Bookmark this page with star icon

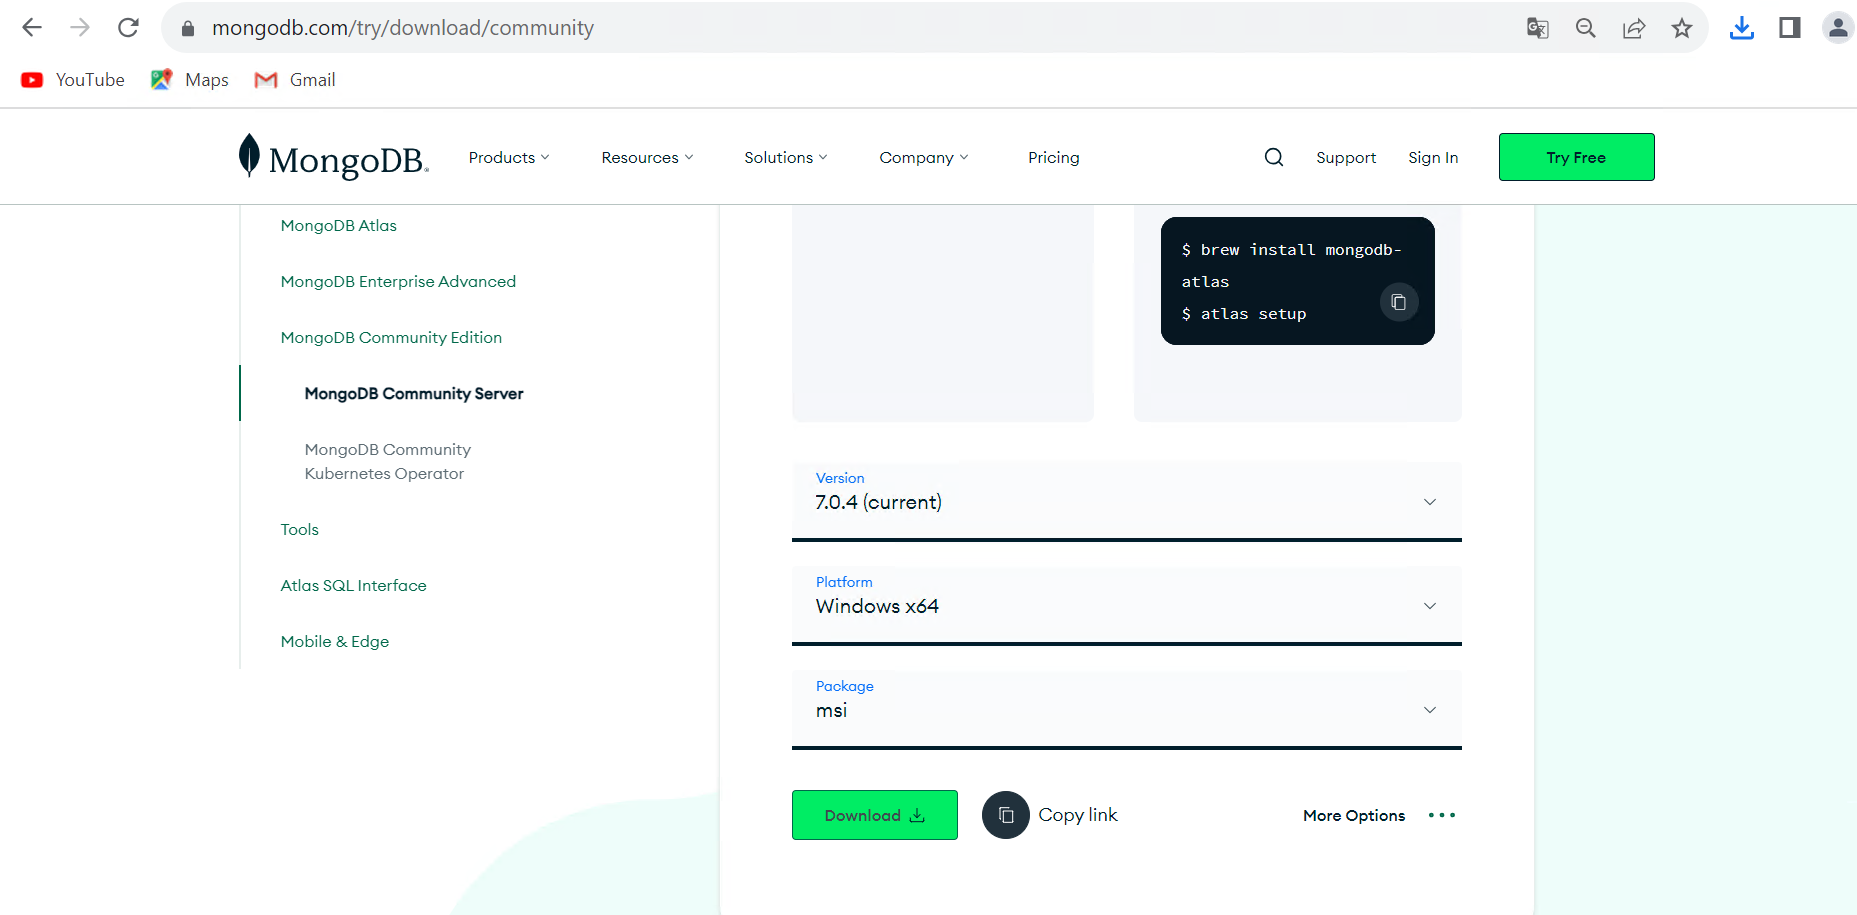1681,28
